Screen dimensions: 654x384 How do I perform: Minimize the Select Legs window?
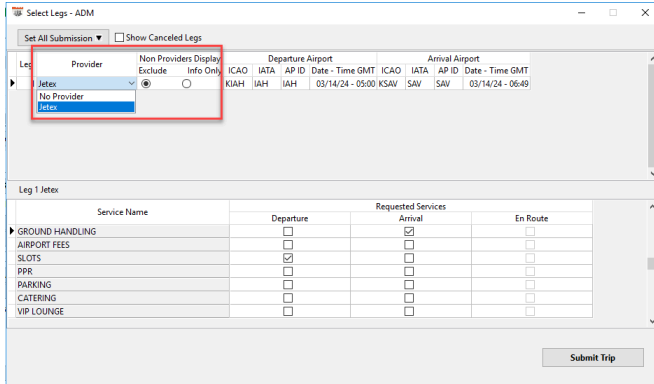[x=581, y=13]
